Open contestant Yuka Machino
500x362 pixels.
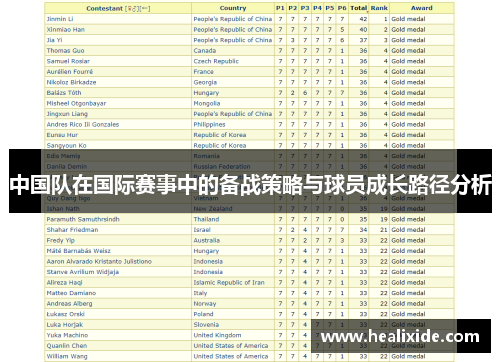(67, 335)
